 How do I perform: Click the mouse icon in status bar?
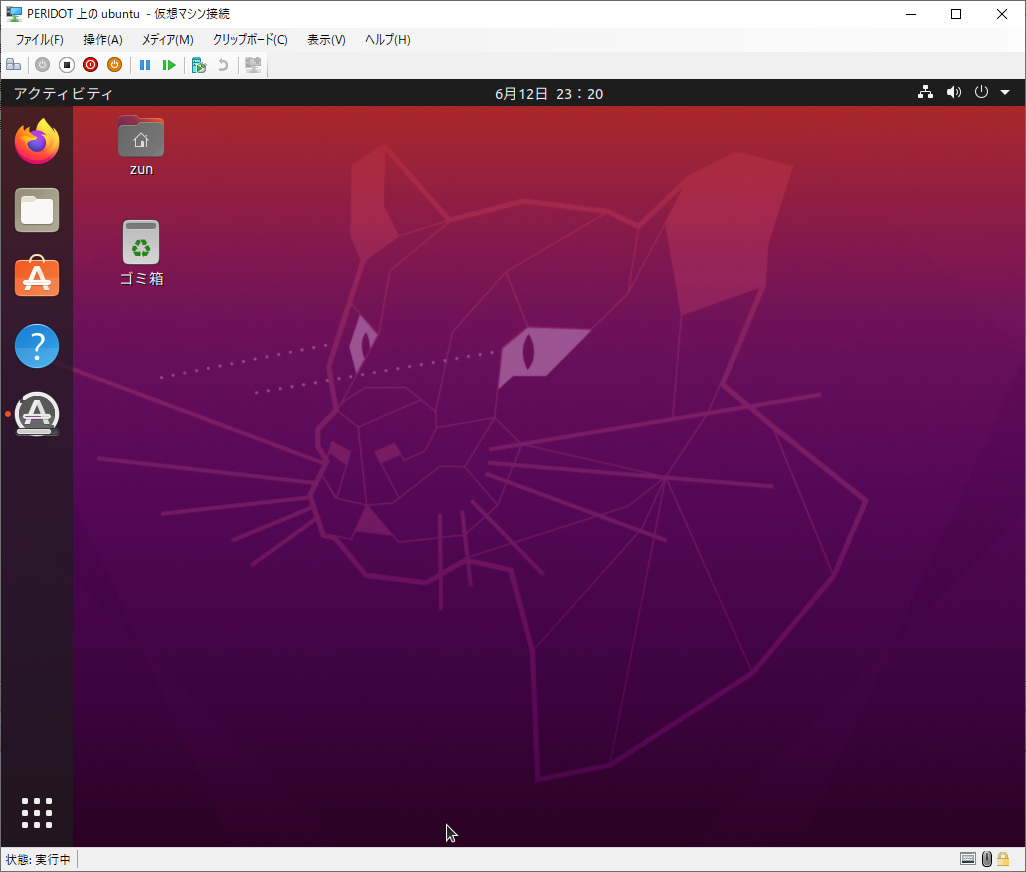987,859
